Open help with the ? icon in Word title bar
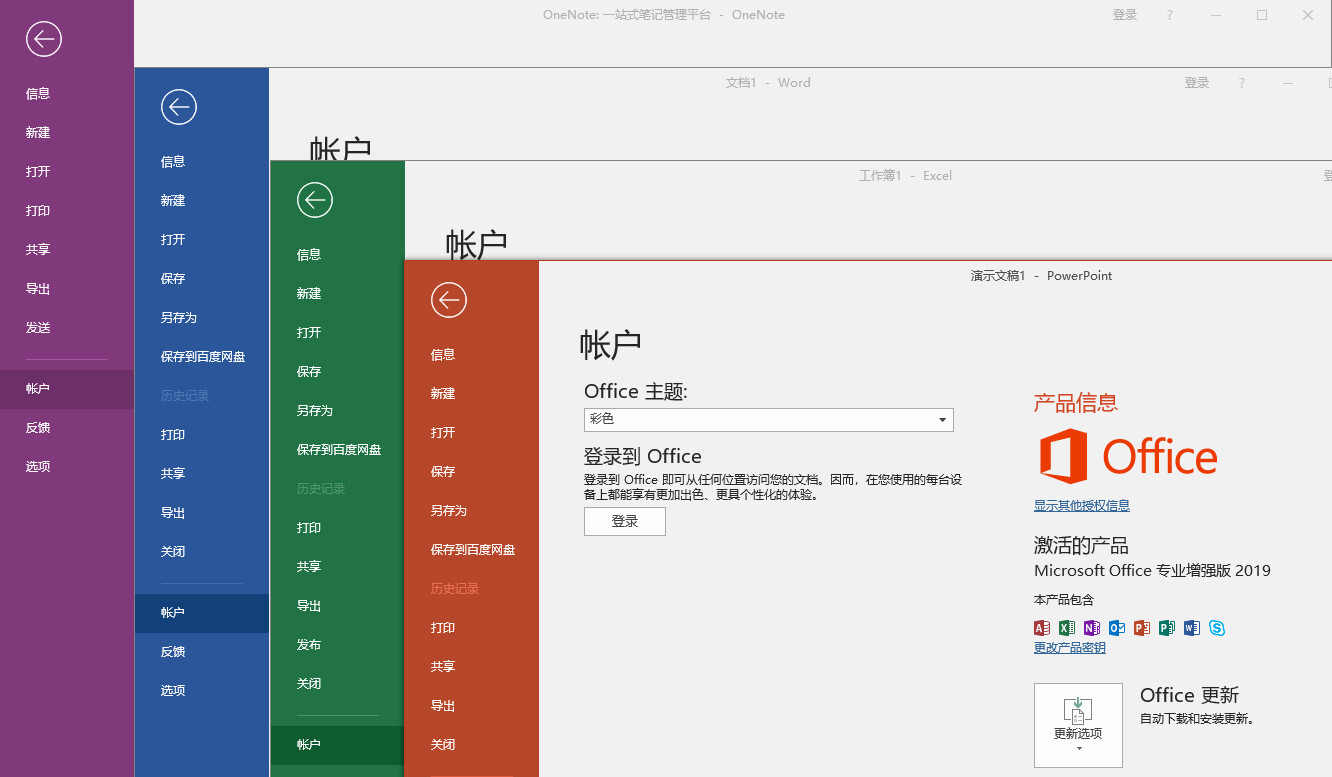Image resolution: width=1332 pixels, height=777 pixels. coord(1242,83)
